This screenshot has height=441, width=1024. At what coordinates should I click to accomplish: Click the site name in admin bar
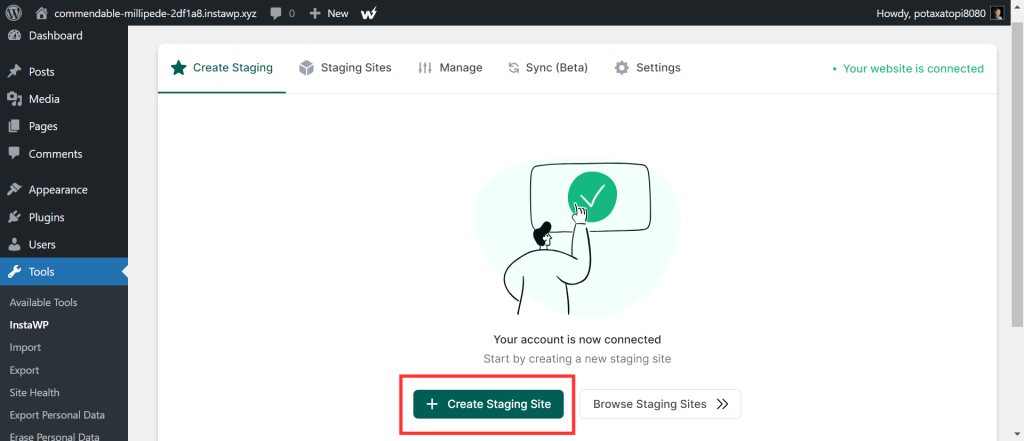pos(155,13)
